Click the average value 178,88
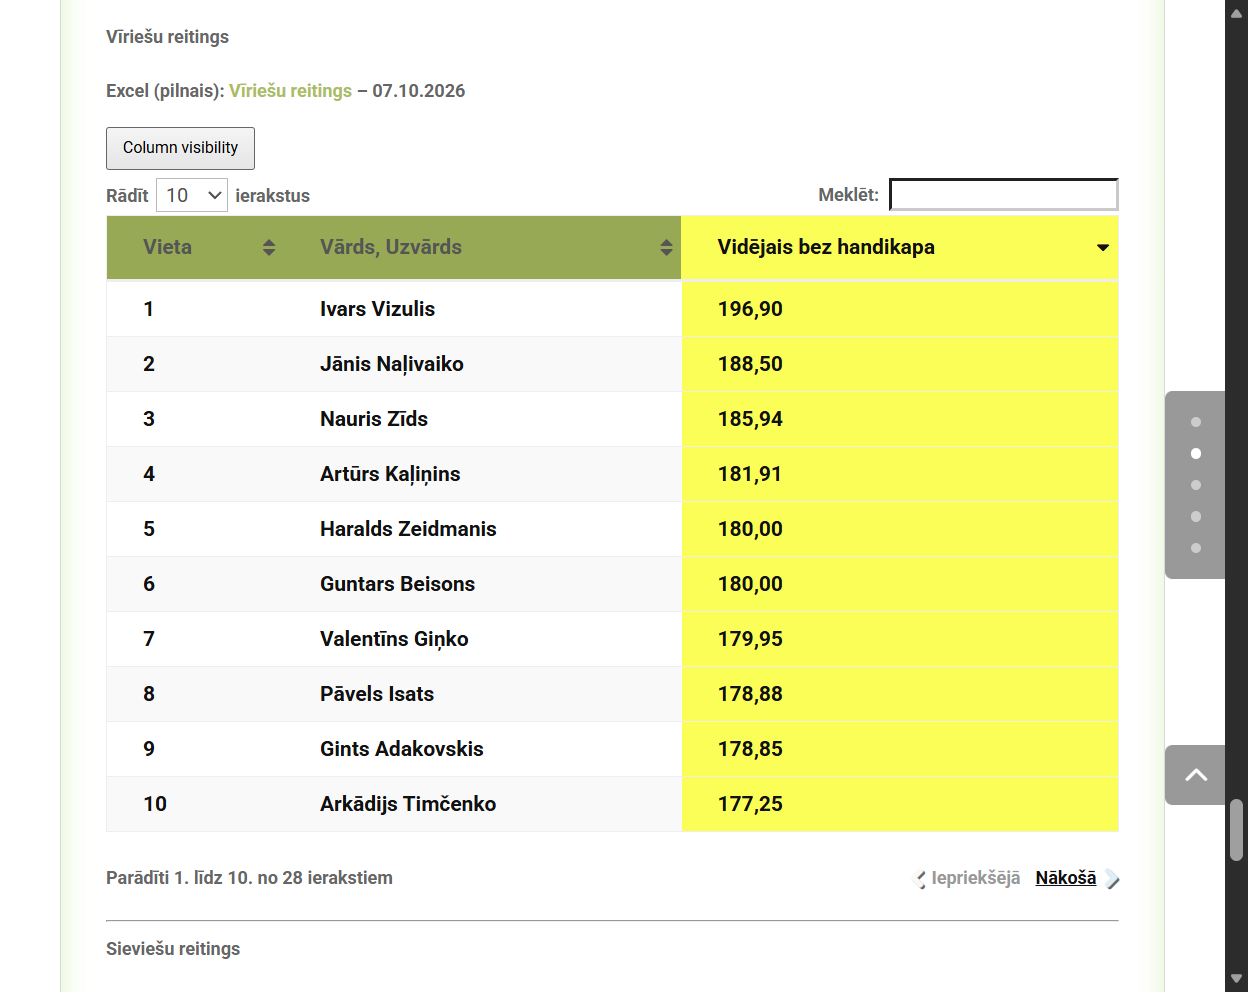 pyautogui.click(x=750, y=694)
